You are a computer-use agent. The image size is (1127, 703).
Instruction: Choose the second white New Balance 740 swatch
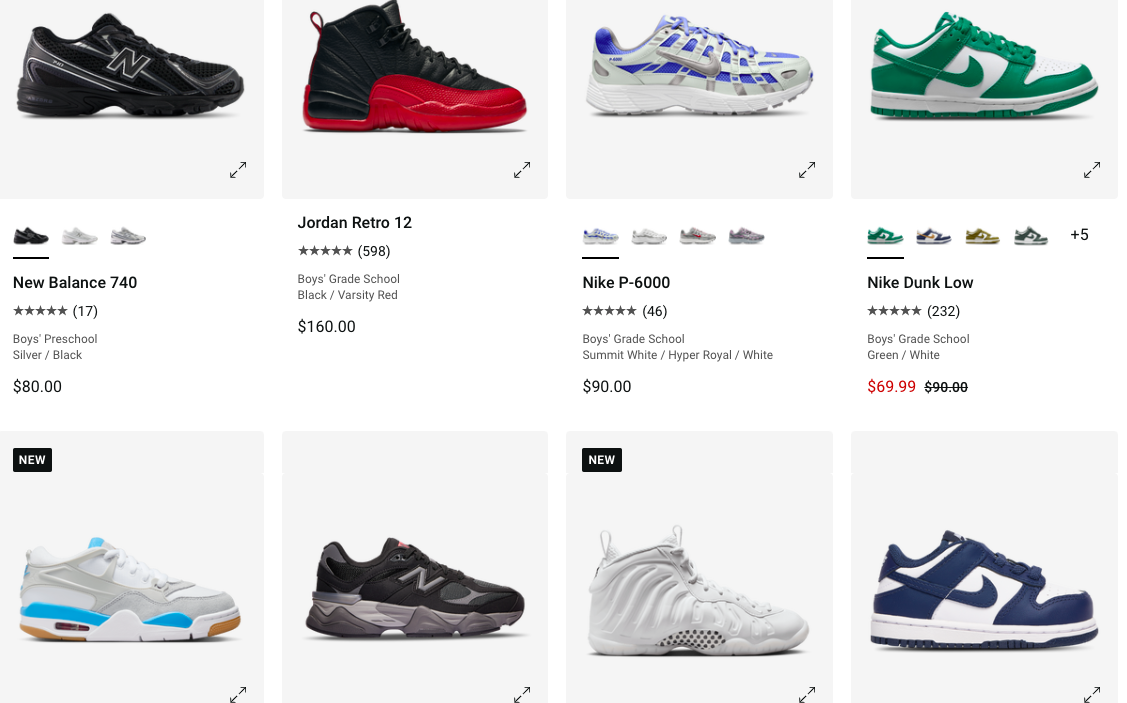pyautogui.click(x=80, y=236)
